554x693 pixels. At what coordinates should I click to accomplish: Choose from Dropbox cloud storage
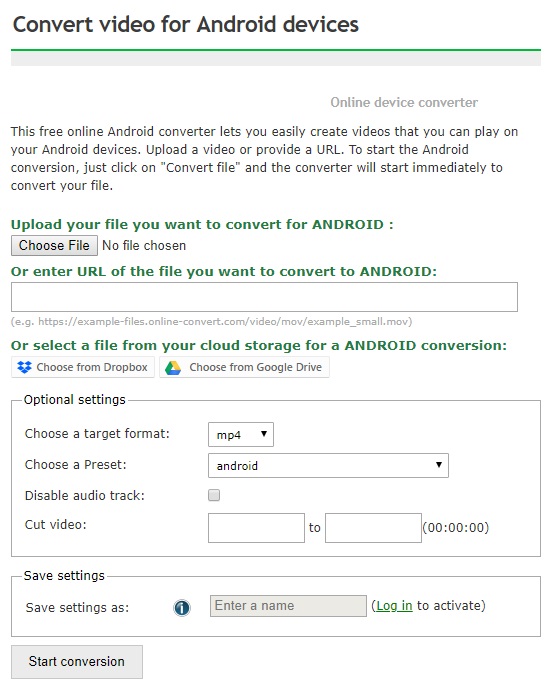click(83, 367)
